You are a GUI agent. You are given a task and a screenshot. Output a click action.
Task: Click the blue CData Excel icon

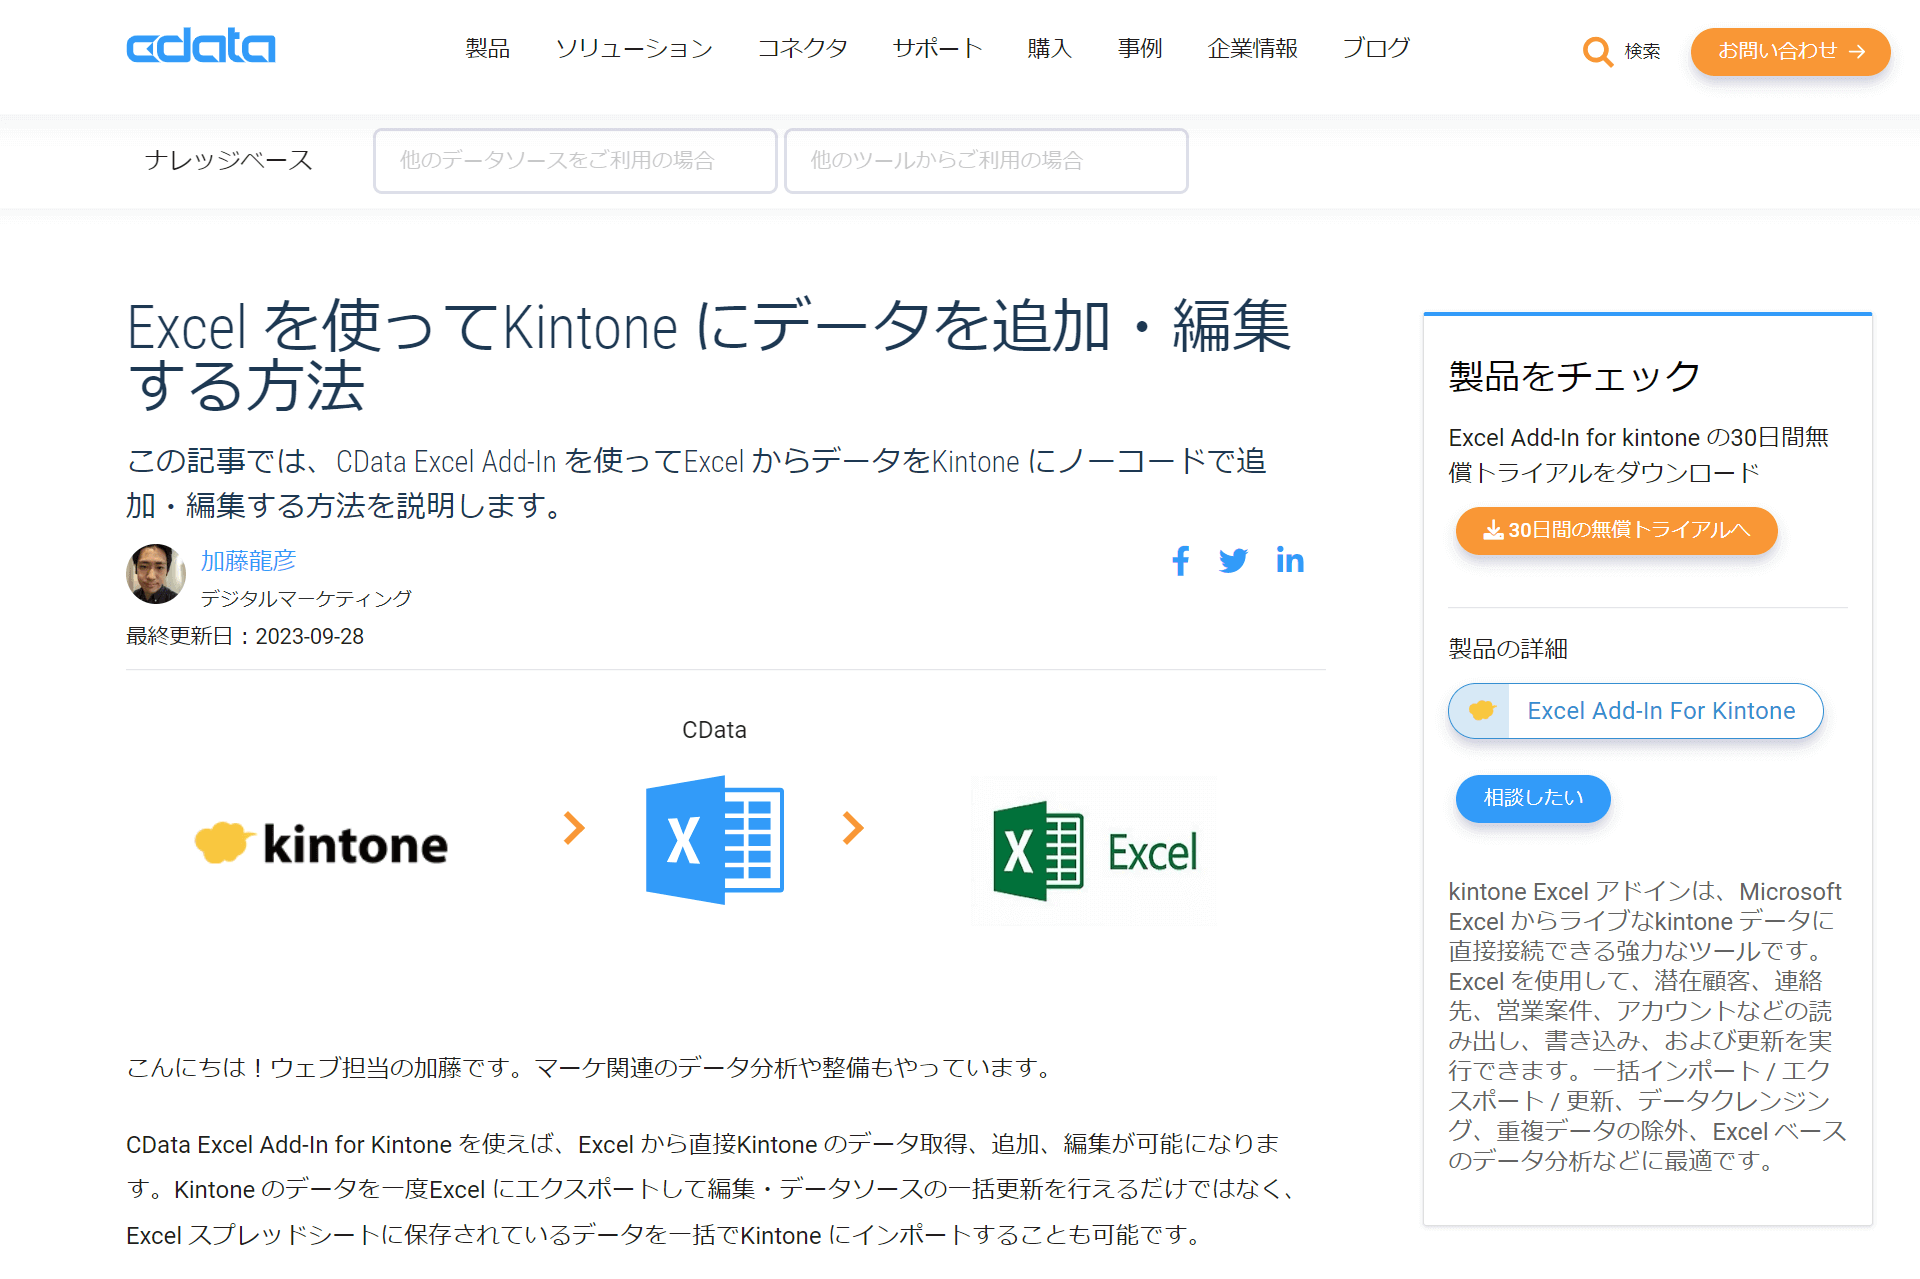[714, 839]
